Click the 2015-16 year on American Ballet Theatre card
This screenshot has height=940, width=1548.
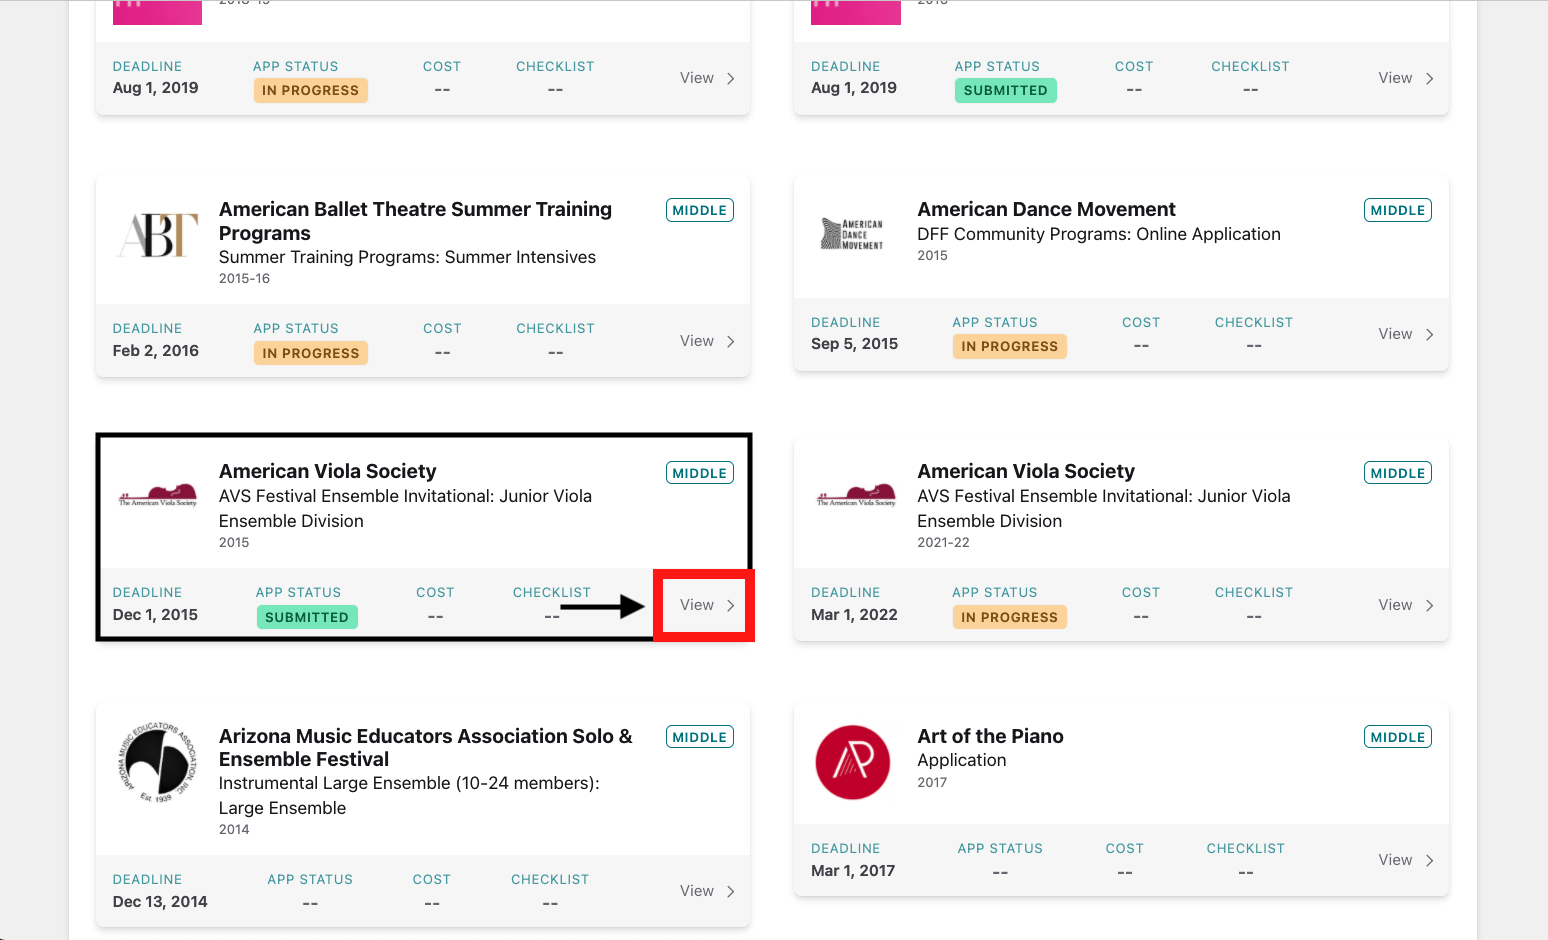click(244, 278)
